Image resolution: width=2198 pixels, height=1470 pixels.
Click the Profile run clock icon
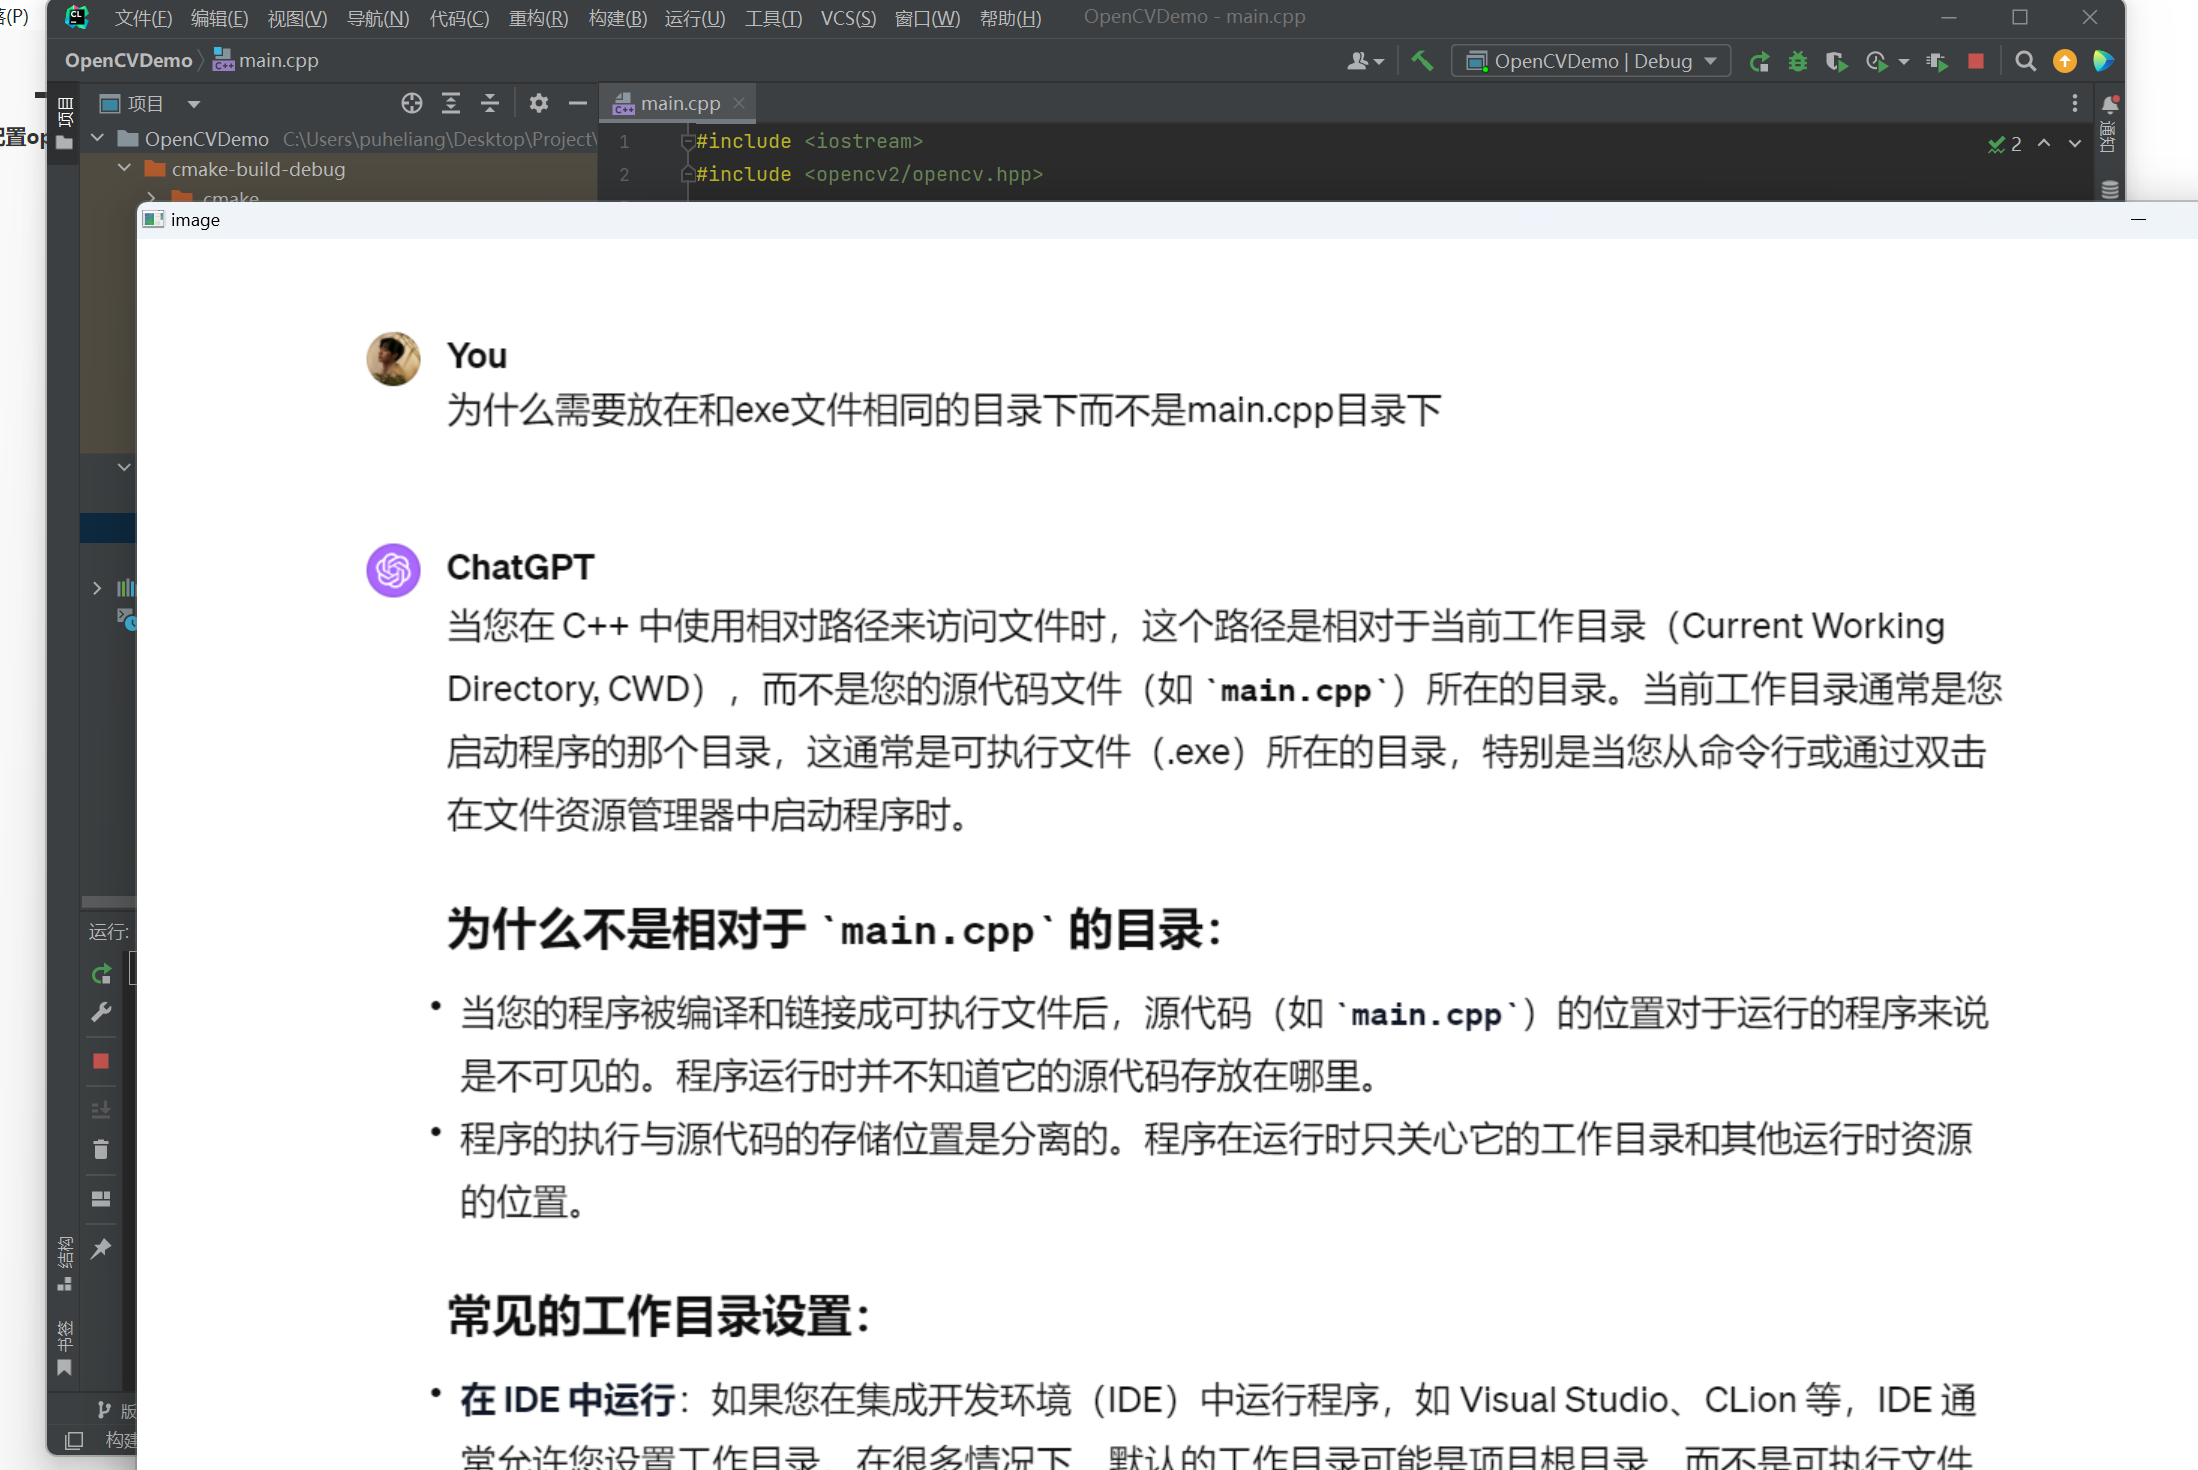click(1876, 62)
